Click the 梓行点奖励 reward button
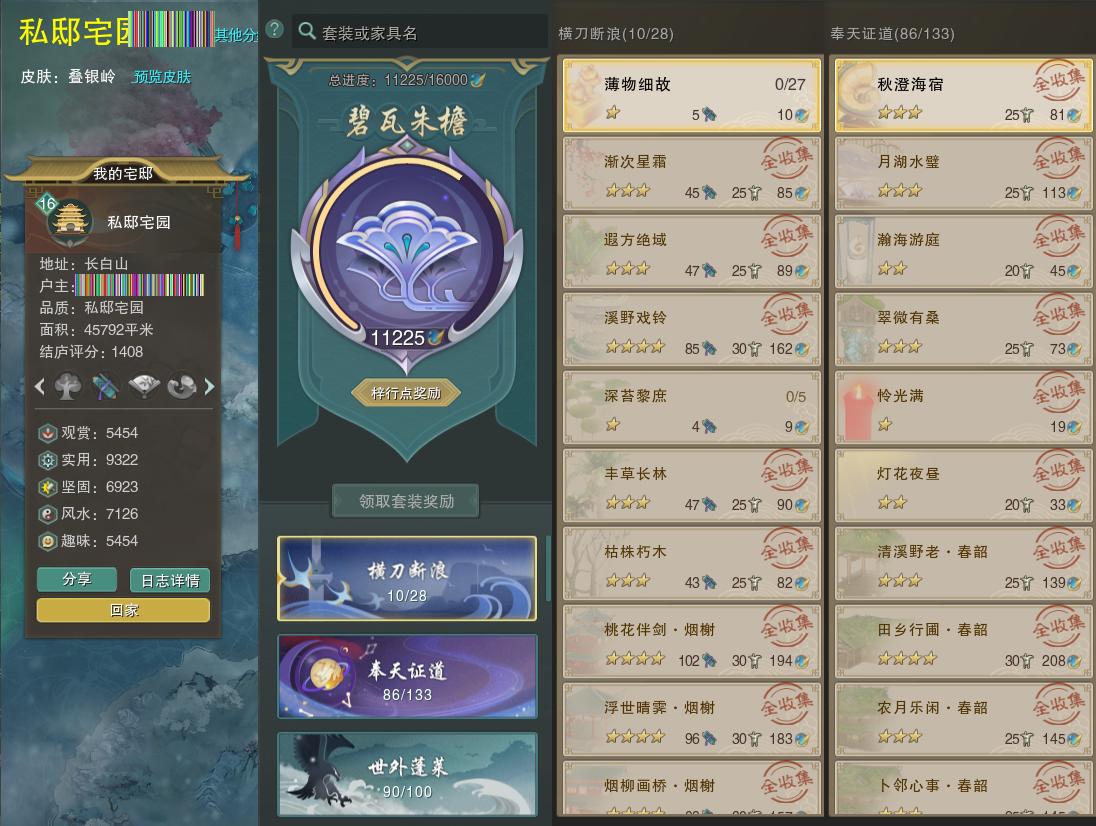The width and height of the screenshot is (1096, 826). click(x=406, y=393)
